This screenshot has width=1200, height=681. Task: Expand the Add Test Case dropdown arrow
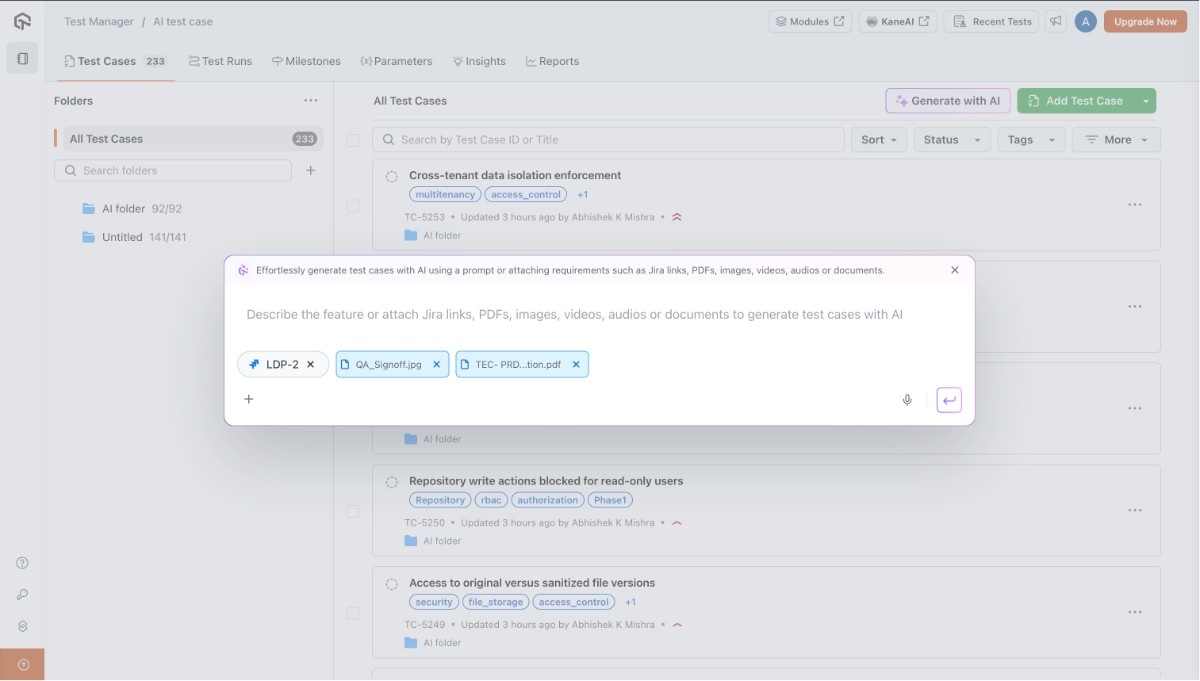[1146, 101]
